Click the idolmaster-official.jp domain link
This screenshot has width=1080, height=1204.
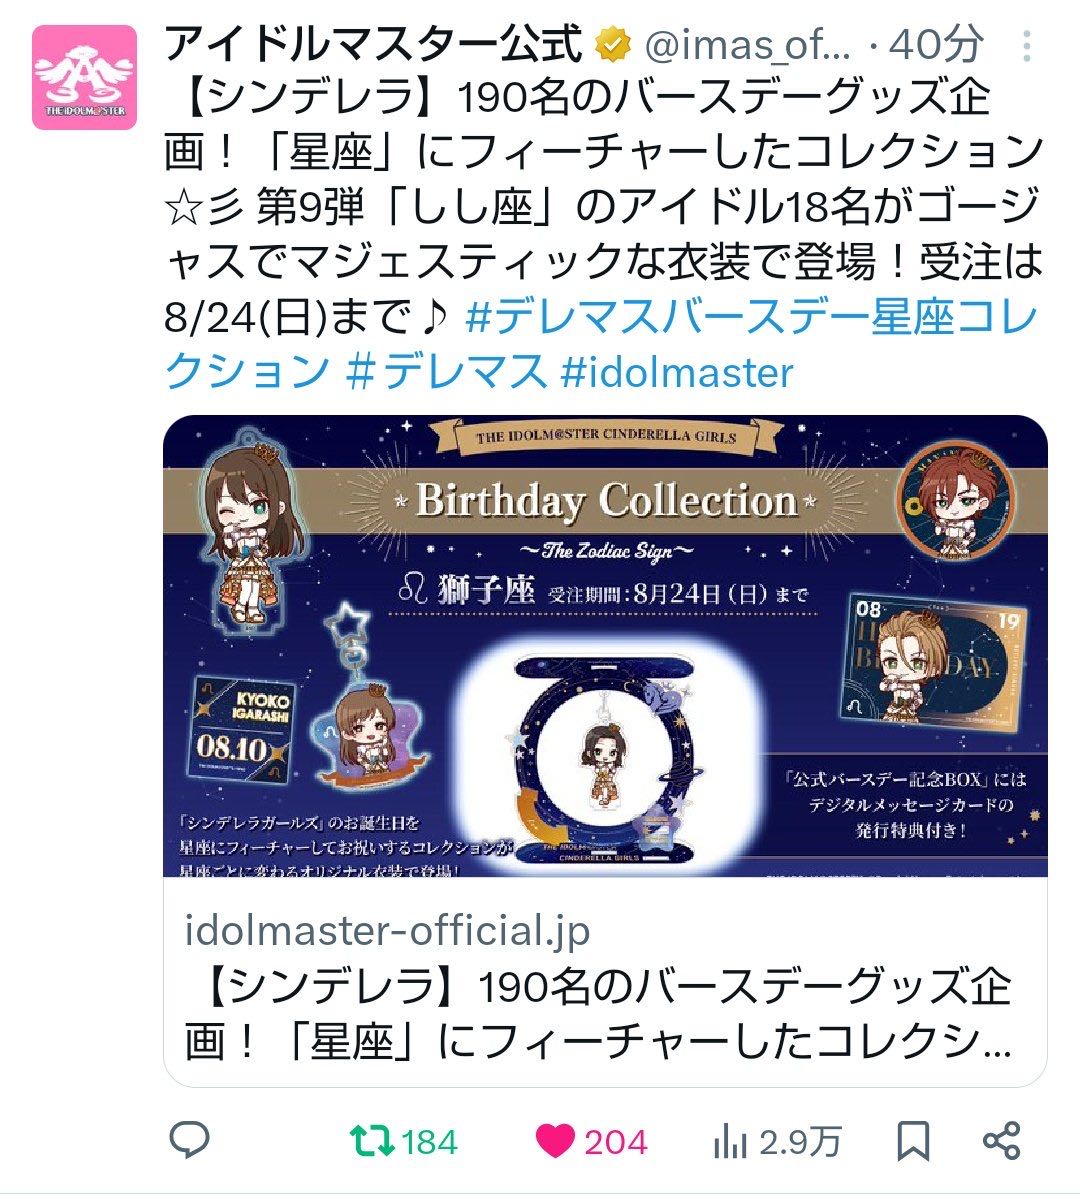[388, 930]
